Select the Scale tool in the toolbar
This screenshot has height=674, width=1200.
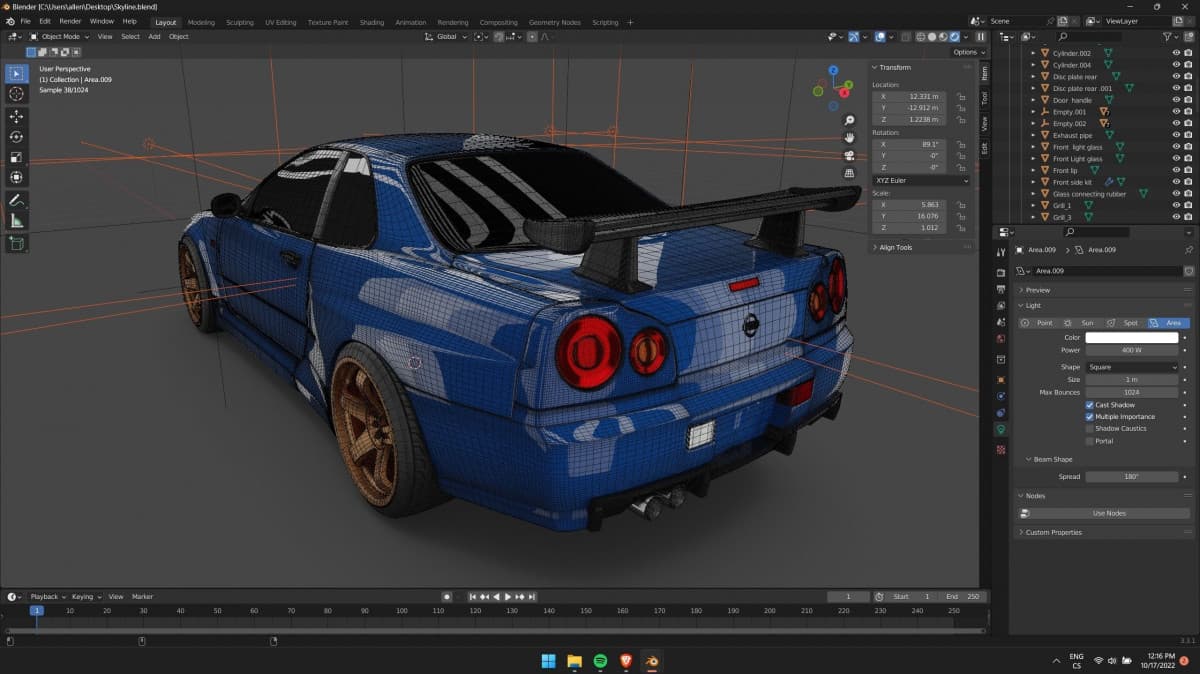pyautogui.click(x=16, y=158)
